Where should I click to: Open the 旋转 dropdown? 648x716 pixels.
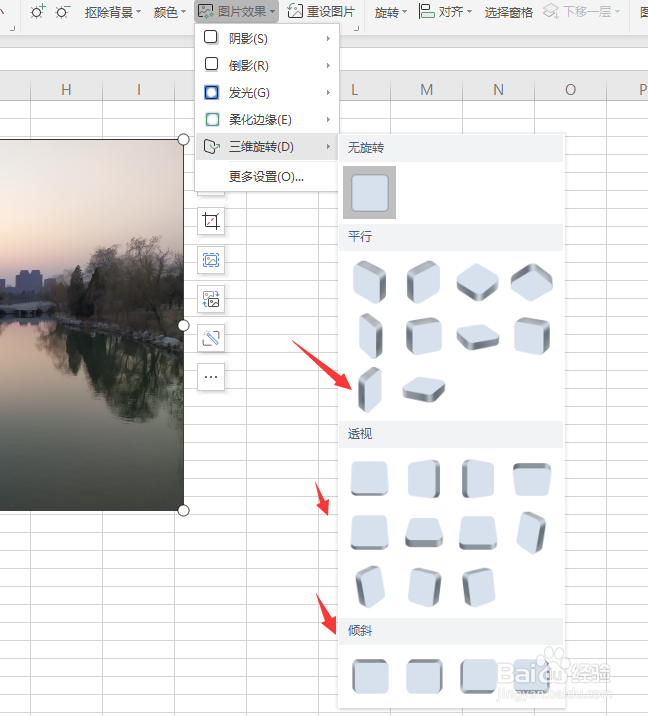(390, 12)
